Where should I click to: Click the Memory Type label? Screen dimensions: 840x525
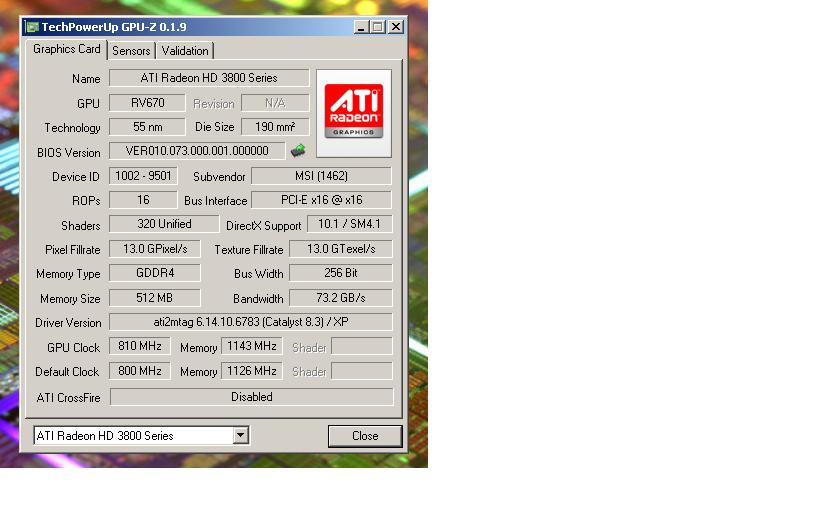pos(68,274)
